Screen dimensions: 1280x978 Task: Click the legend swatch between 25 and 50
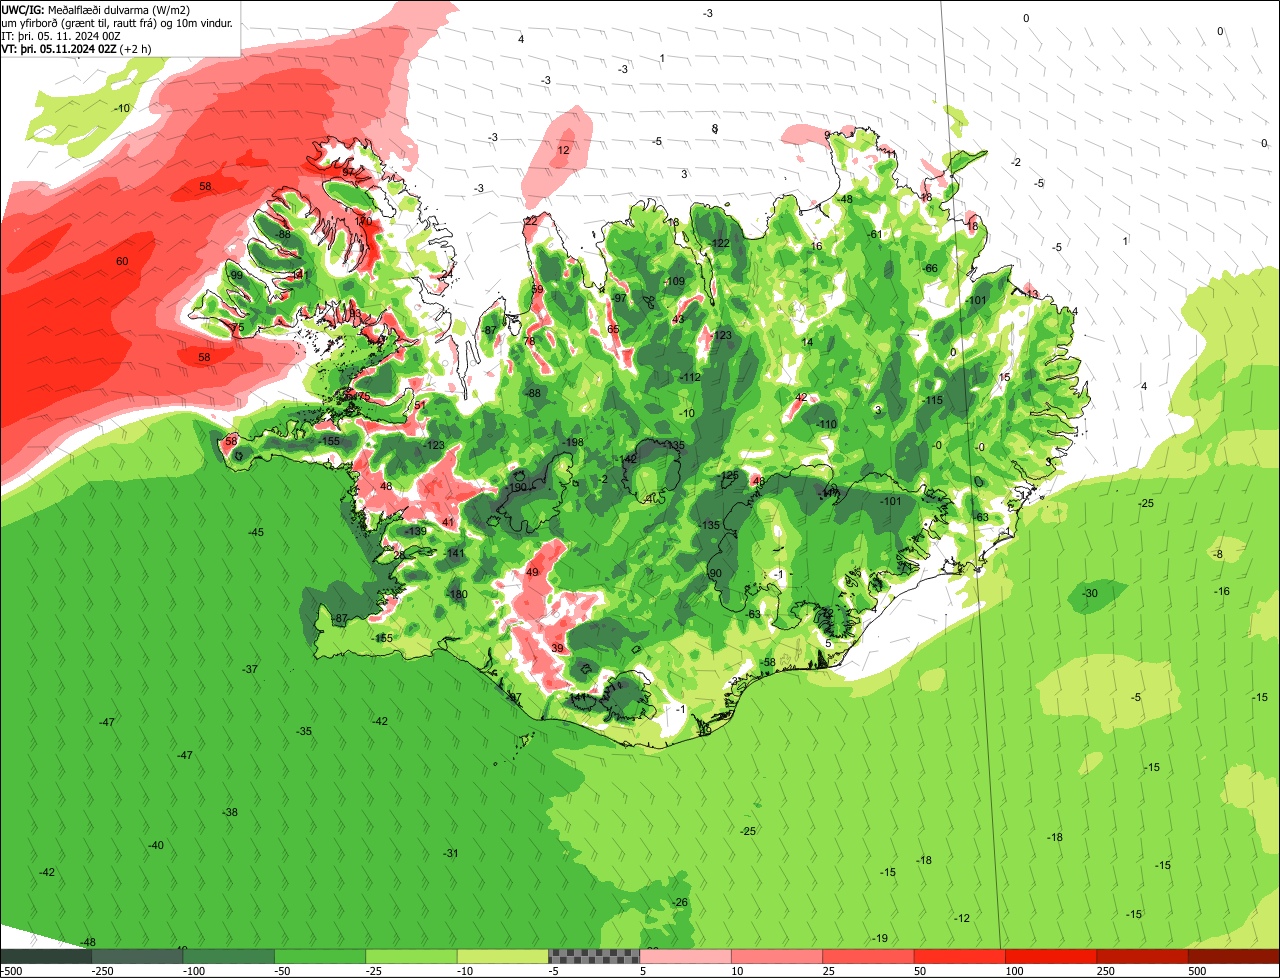click(x=868, y=957)
